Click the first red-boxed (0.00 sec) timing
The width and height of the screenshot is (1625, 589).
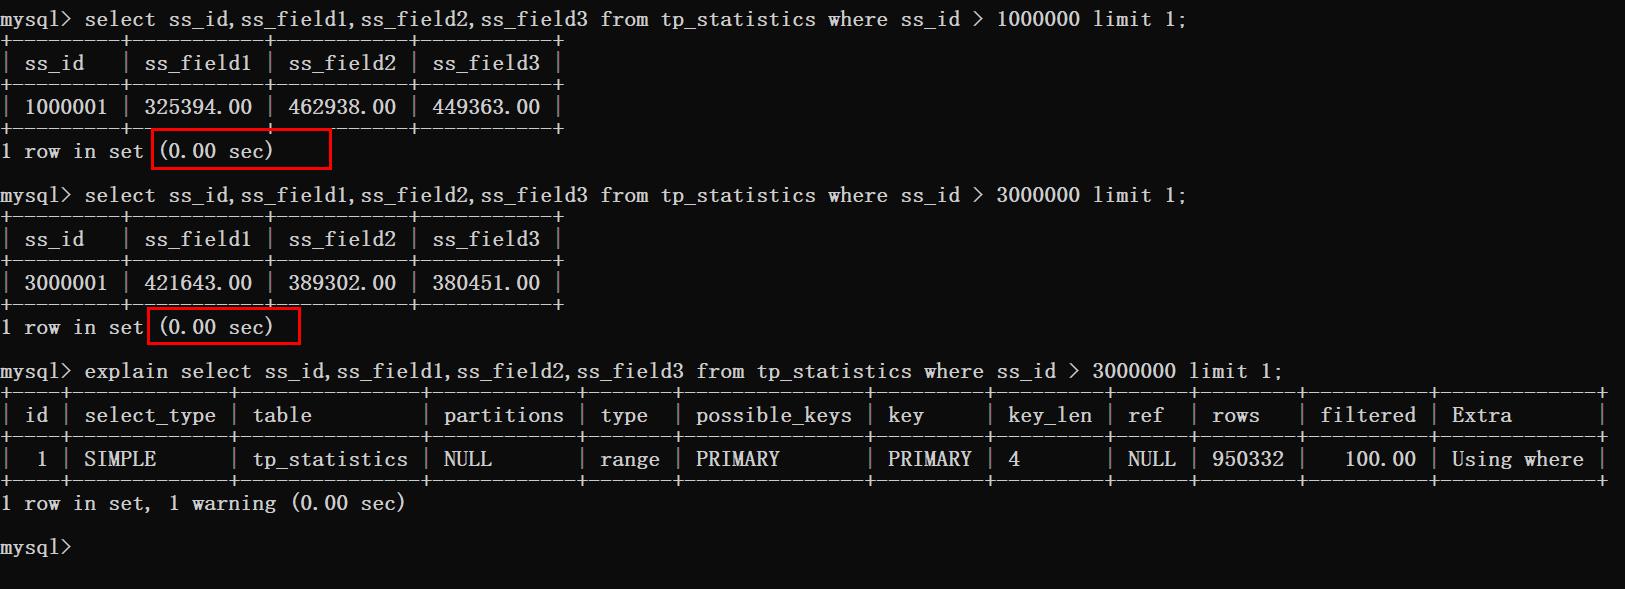[x=216, y=151]
